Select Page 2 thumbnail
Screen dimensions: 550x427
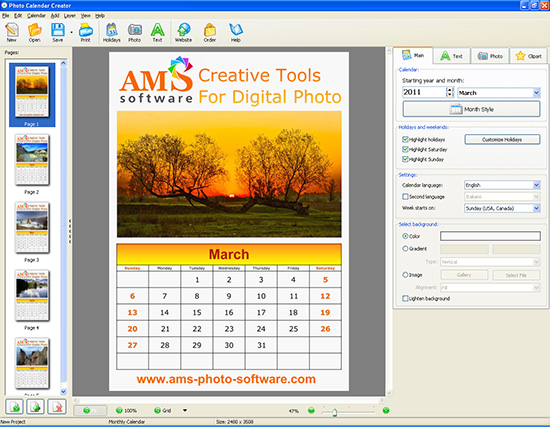(32, 160)
